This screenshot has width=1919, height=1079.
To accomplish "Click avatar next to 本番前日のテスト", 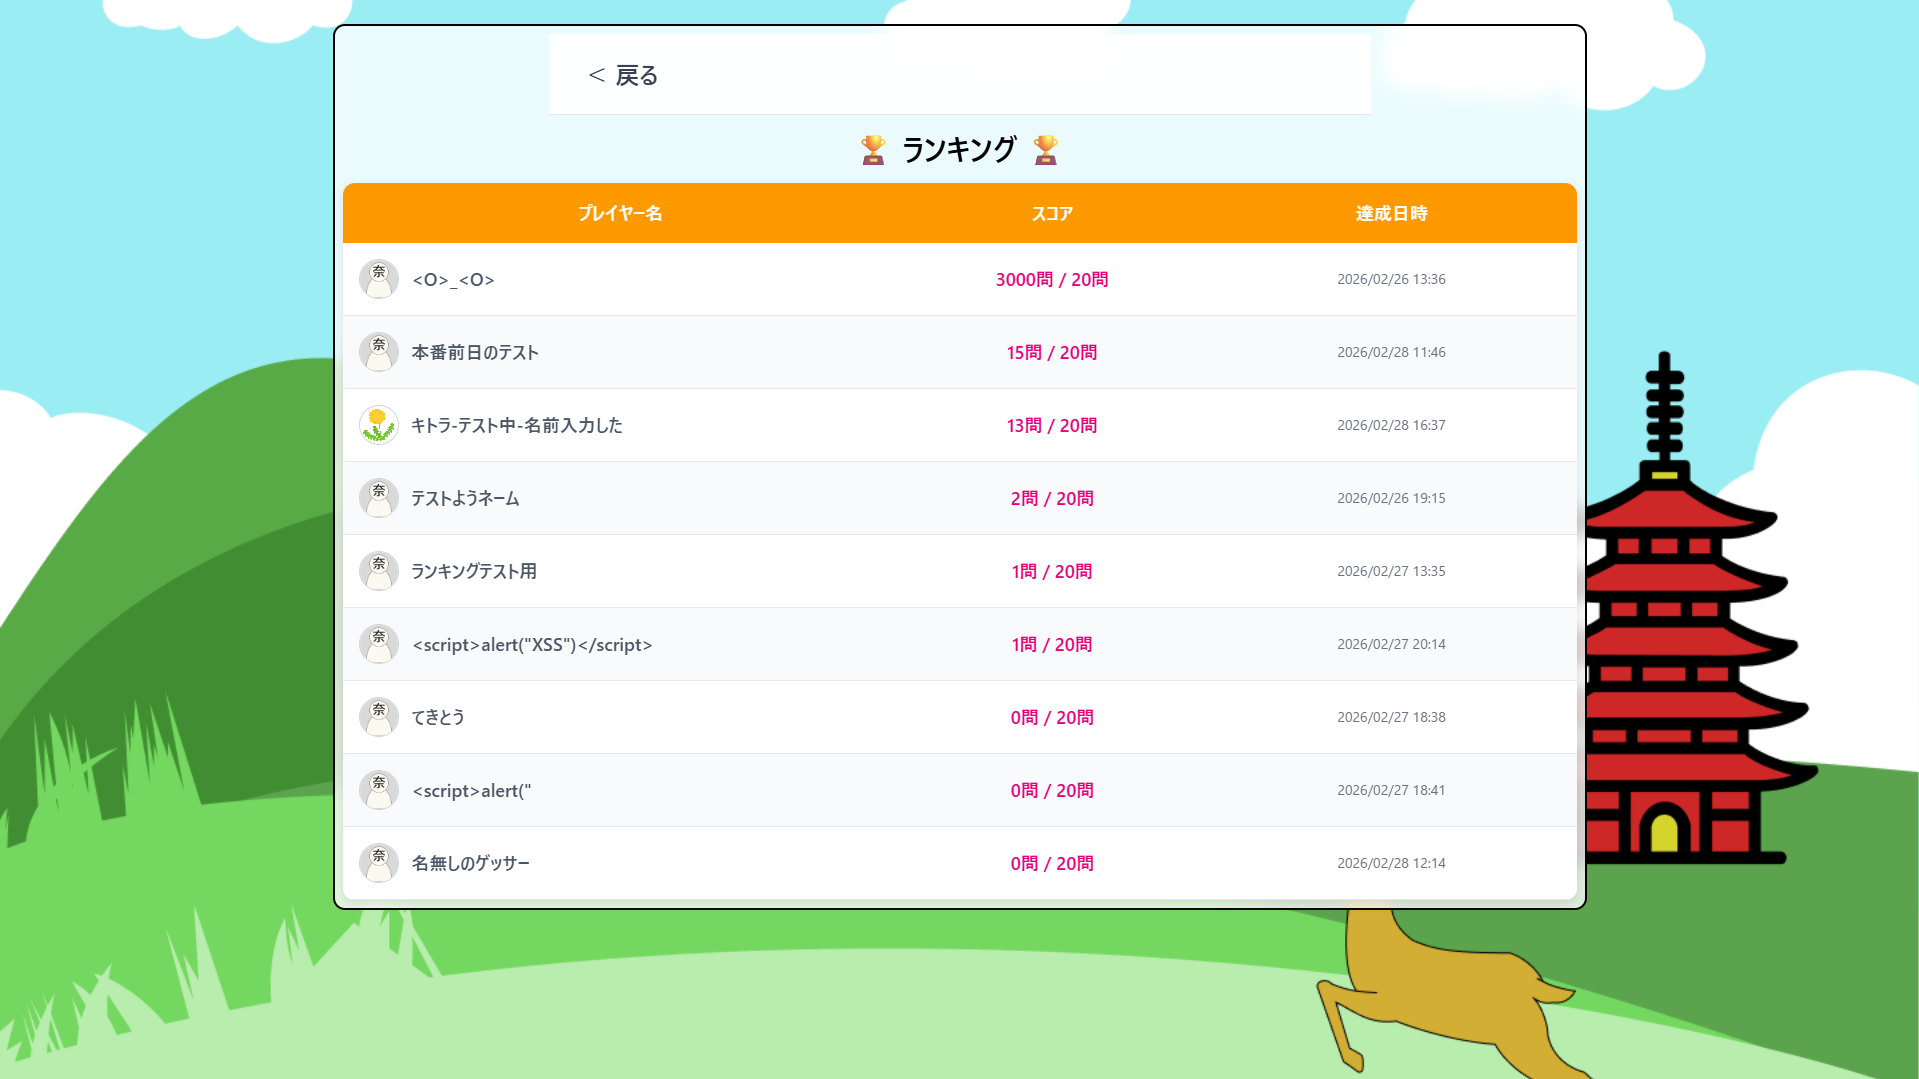I will (x=379, y=353).
